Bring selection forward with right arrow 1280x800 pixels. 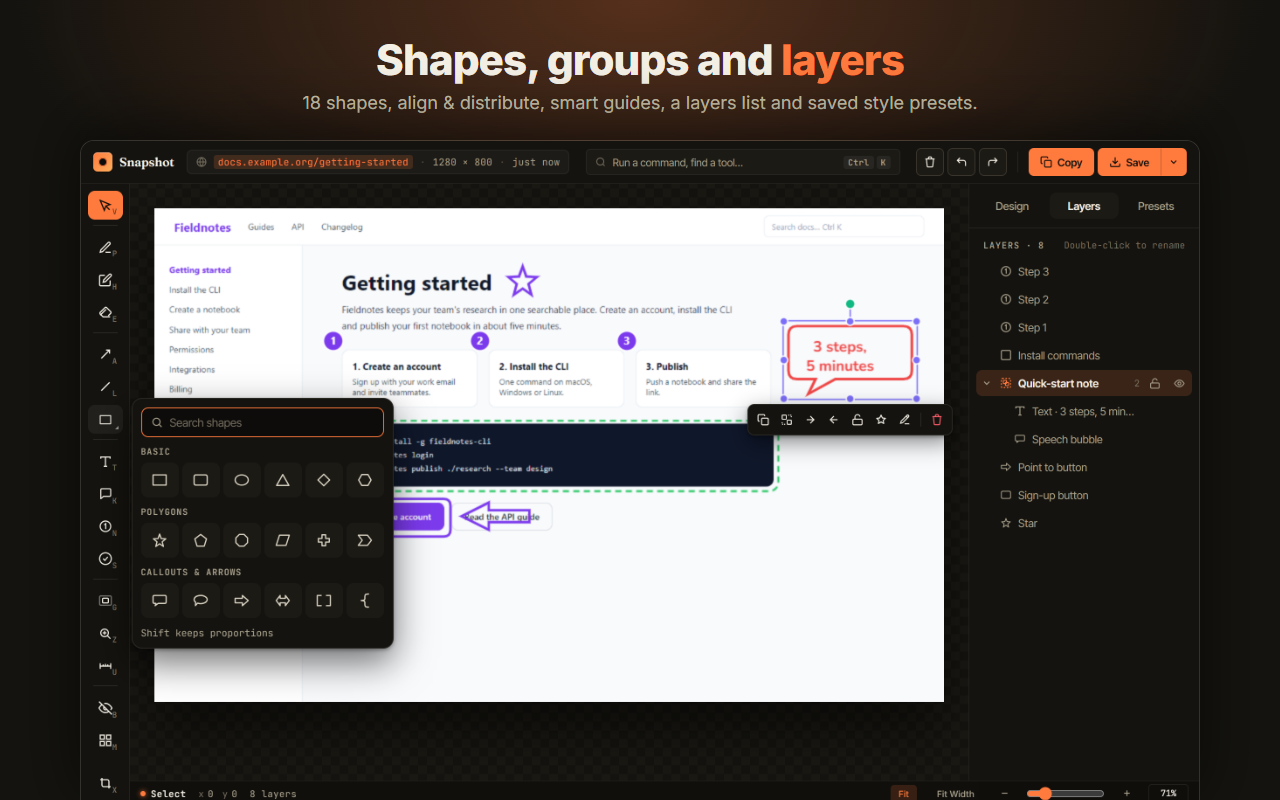pos(810,420)
